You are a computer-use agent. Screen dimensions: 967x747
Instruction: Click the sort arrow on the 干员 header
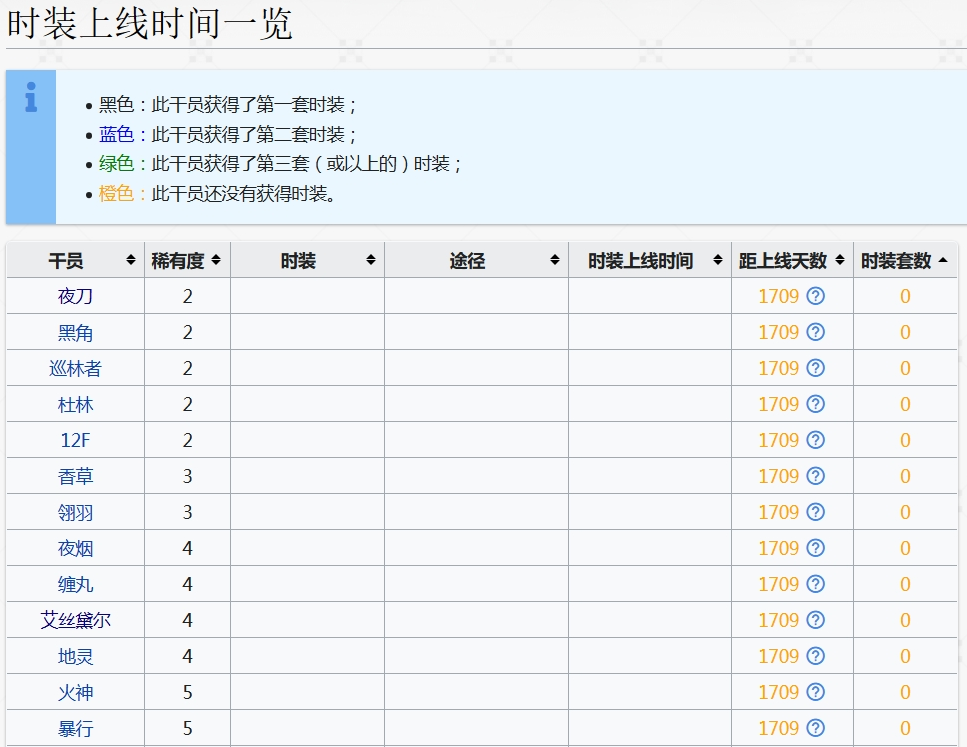click(131, 259)
